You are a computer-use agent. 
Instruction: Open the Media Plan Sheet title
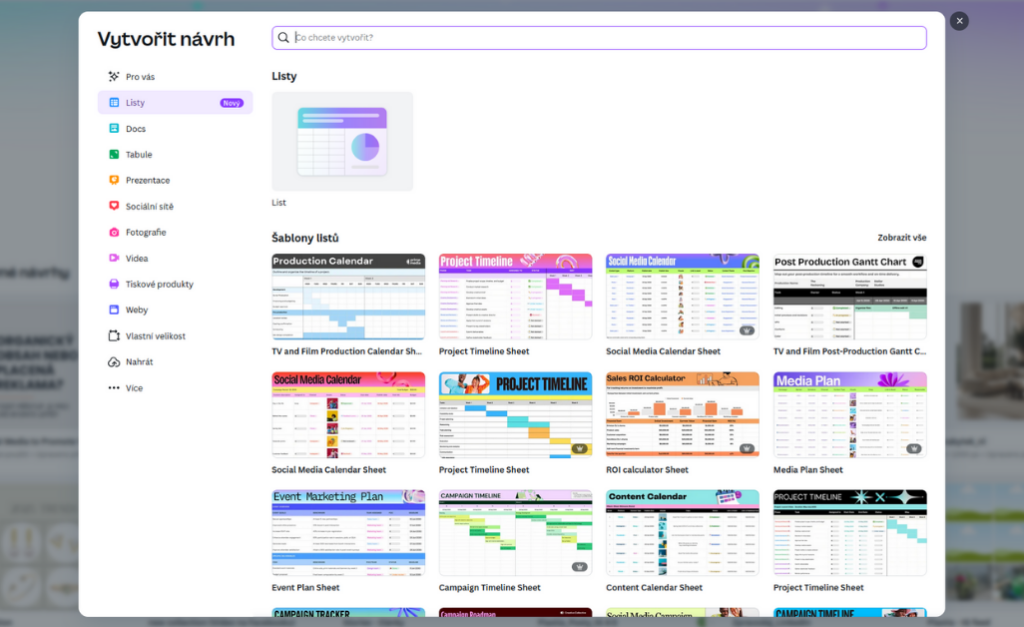pyautogui.click(x=808, y=470)
